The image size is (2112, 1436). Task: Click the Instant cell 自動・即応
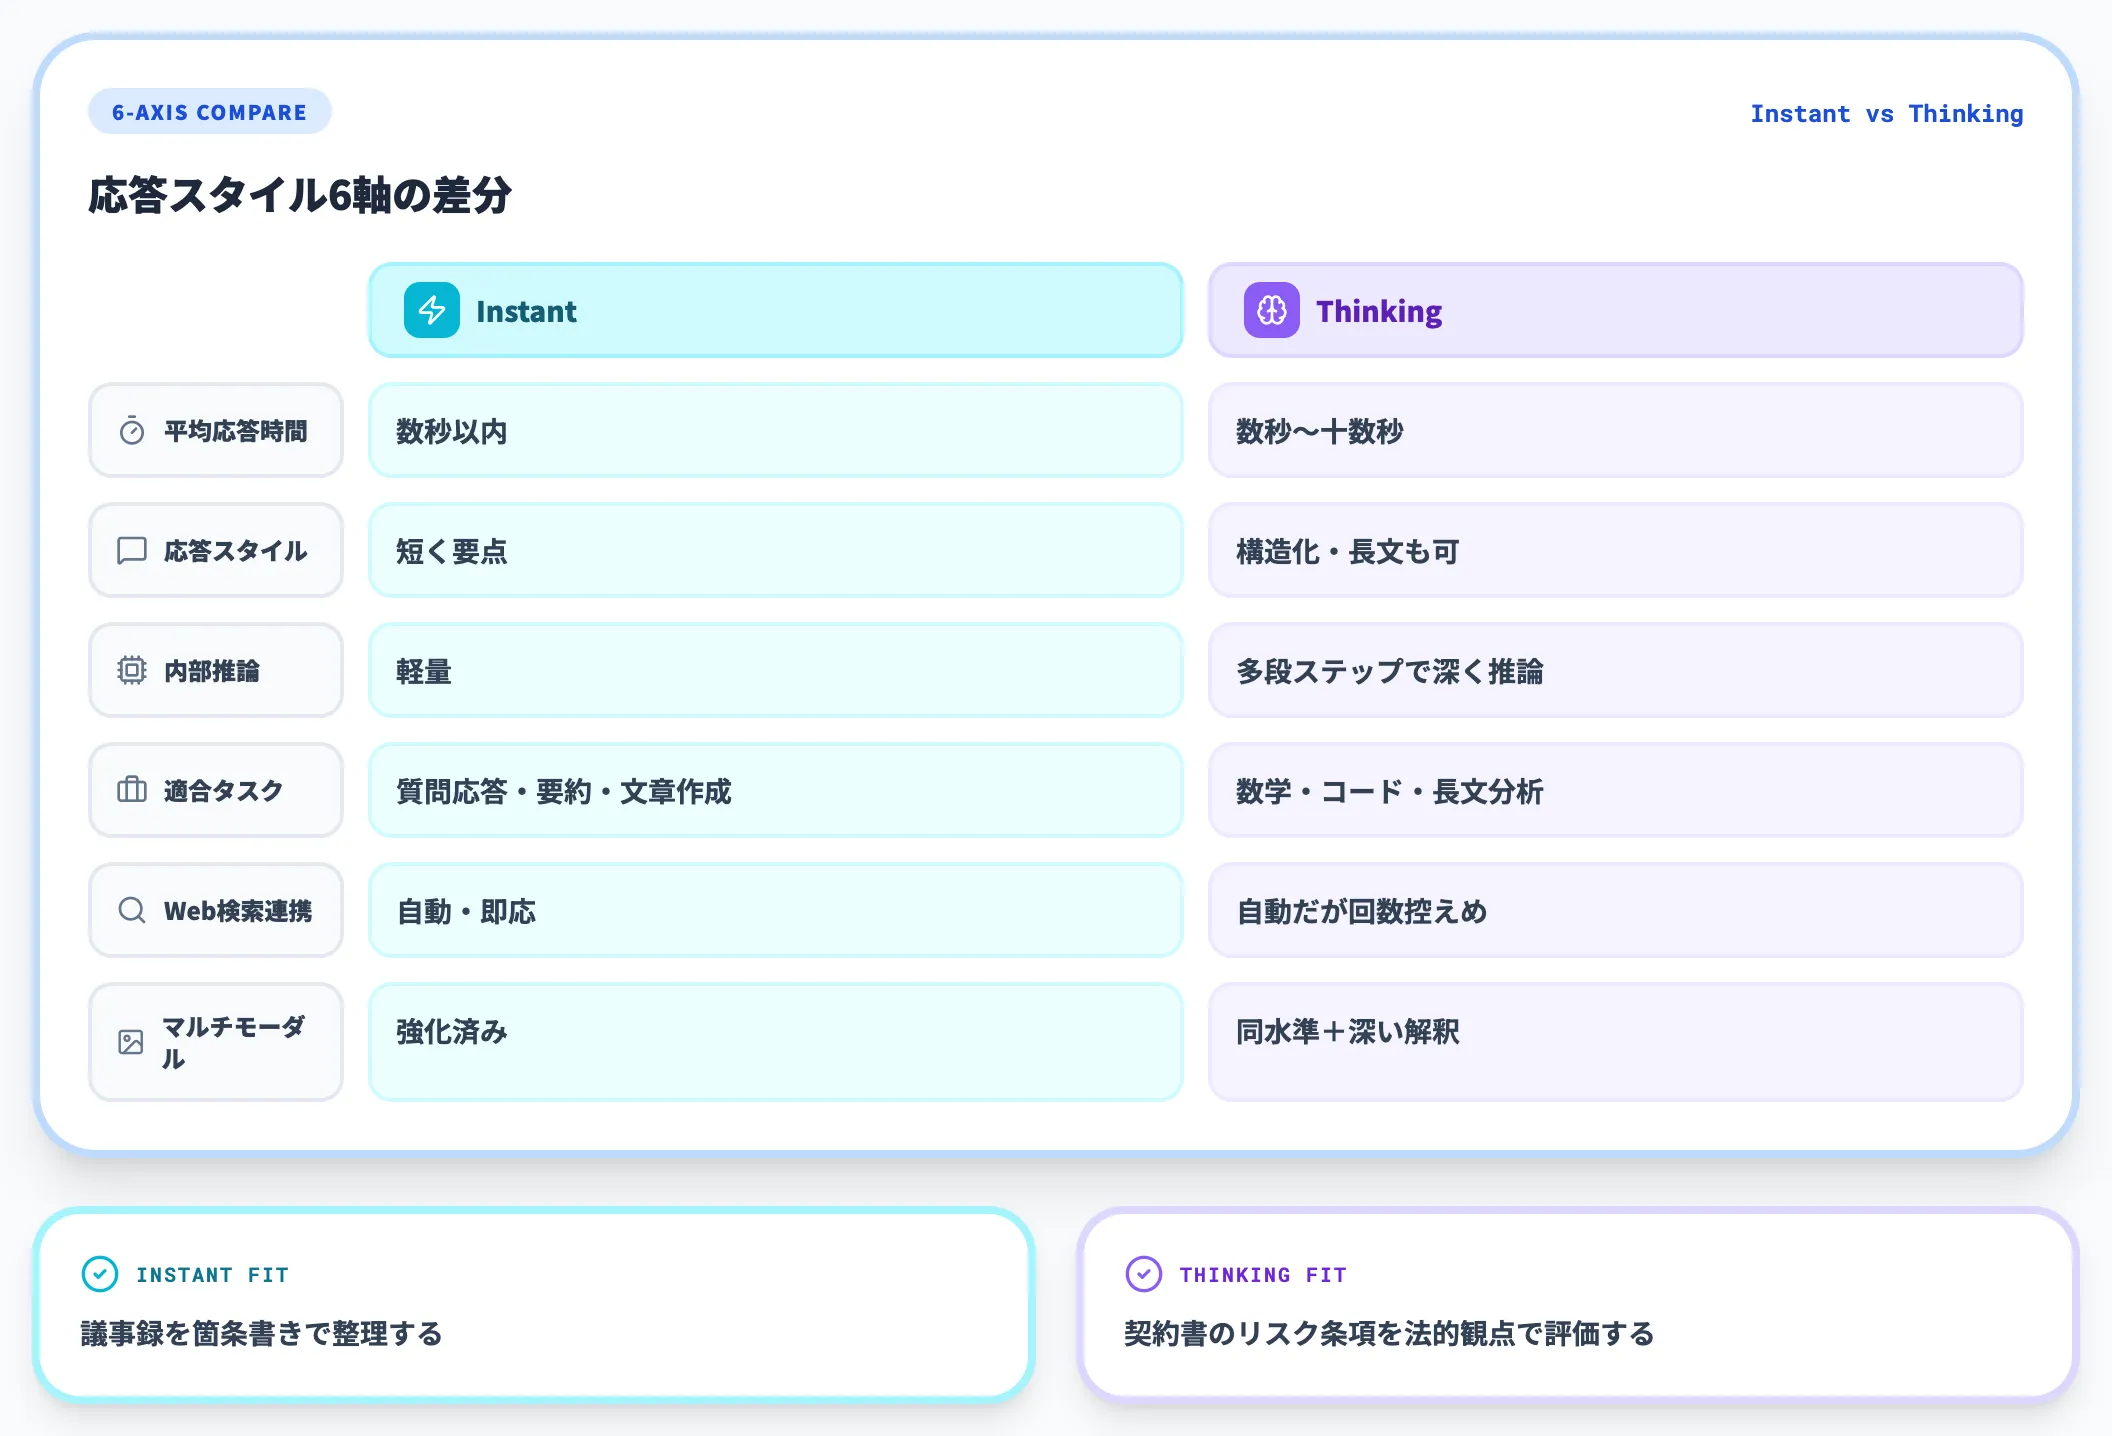click(x=776, y=910)
